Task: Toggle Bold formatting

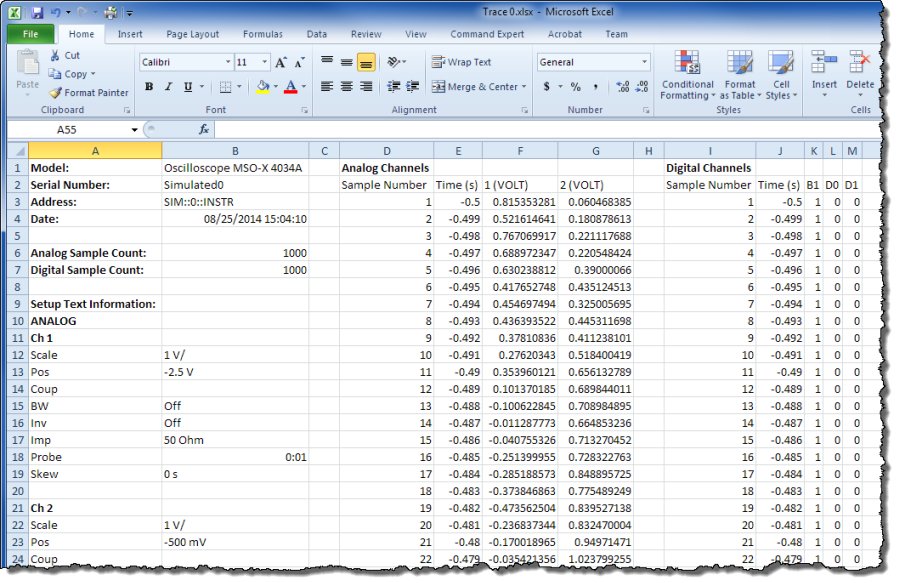Action: [149, 86]
